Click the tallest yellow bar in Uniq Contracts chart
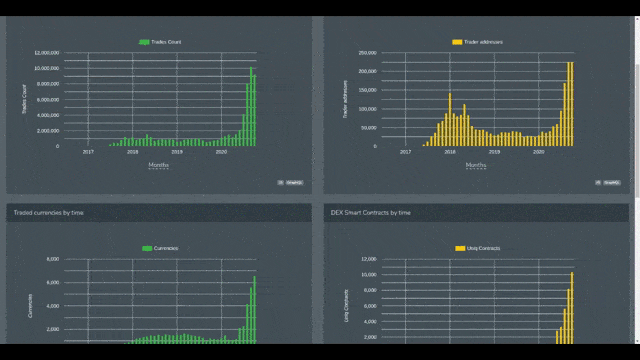This screenshot has width=640, height=360. click(572, 308)
